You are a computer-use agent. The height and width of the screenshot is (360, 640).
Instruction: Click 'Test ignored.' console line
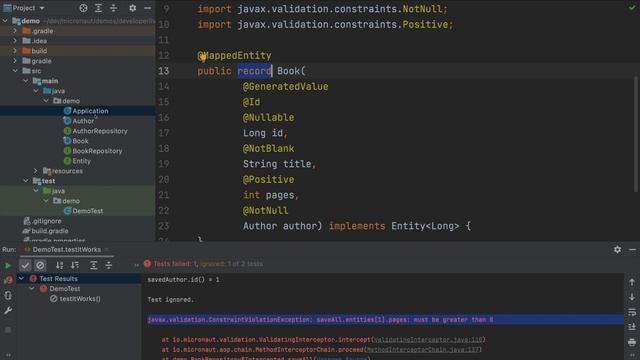click(x=171, y=300)
